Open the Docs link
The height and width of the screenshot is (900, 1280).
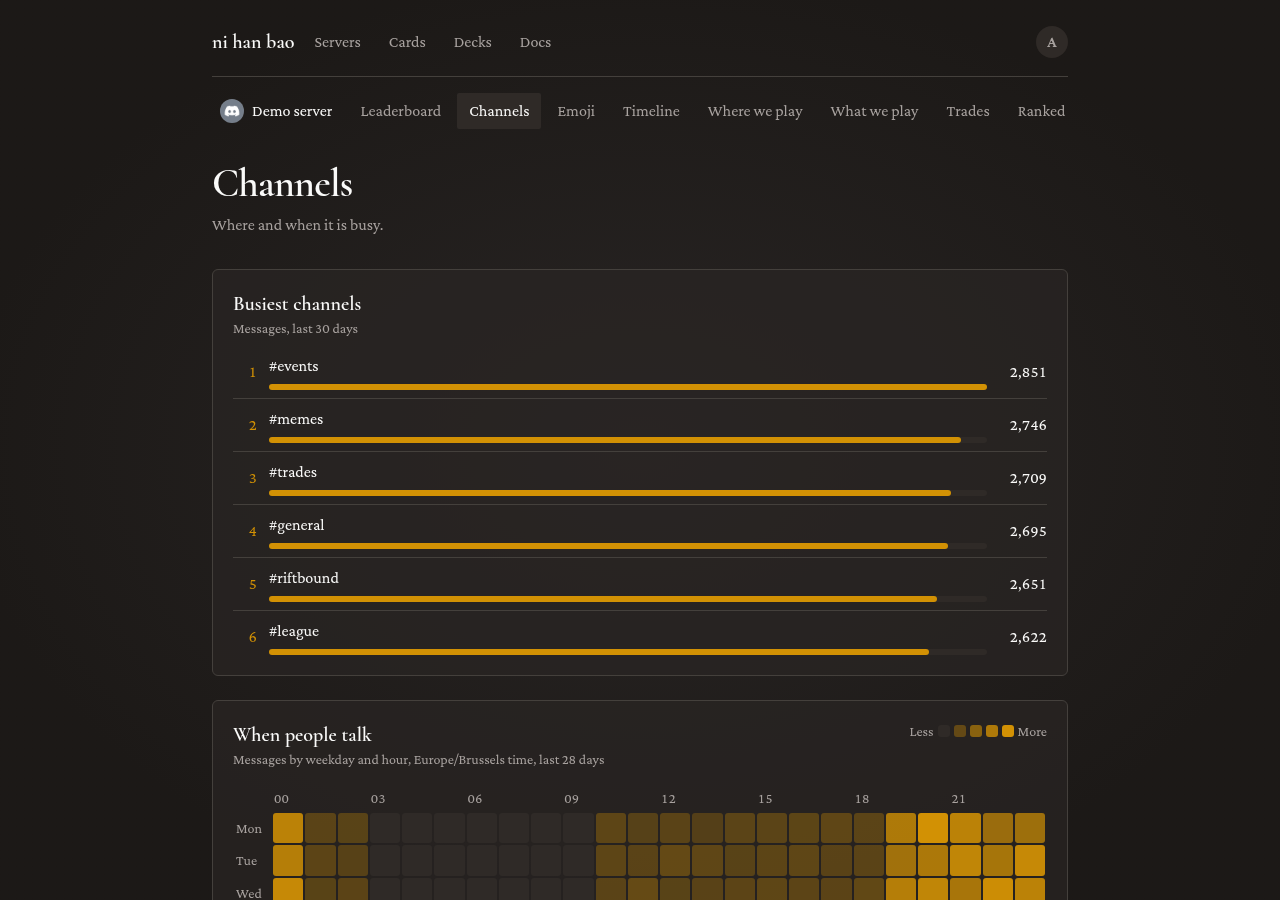coord(535,42)
